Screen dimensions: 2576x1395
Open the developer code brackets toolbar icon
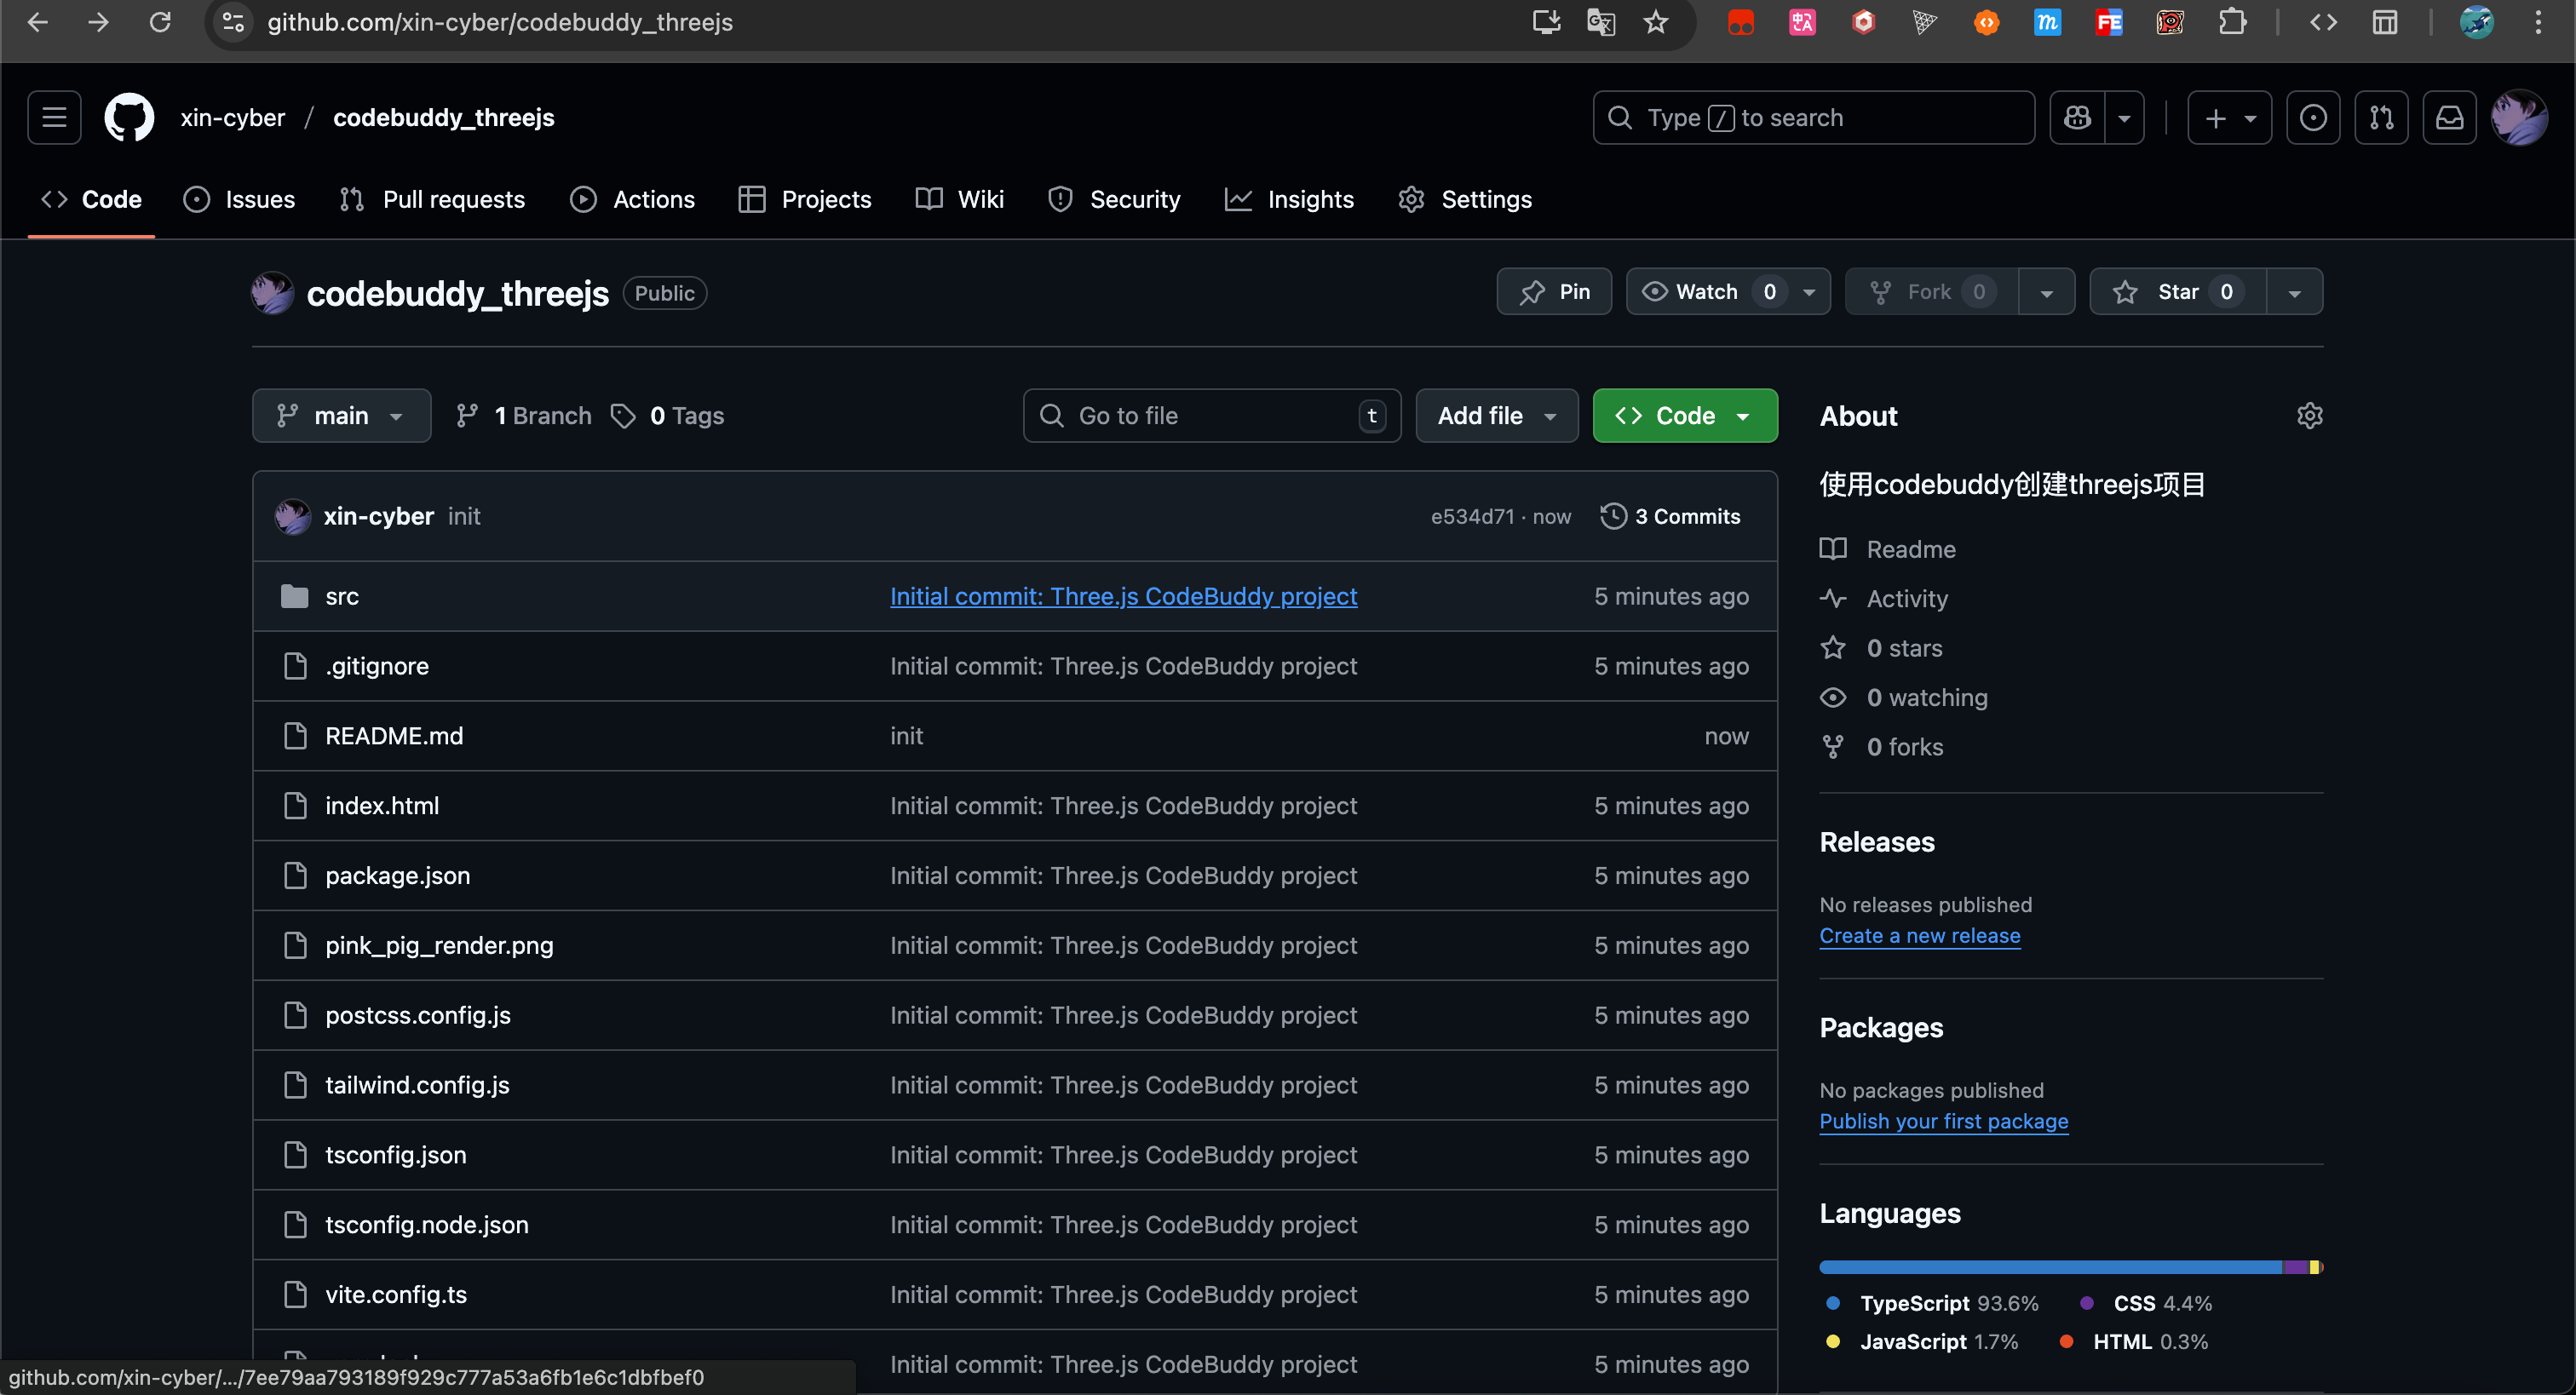point(2323,22)
